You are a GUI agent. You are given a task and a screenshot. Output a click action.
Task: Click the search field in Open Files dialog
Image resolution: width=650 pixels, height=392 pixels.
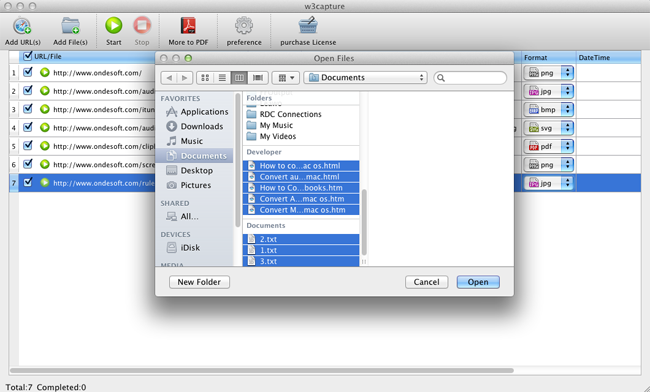(470, 77)
